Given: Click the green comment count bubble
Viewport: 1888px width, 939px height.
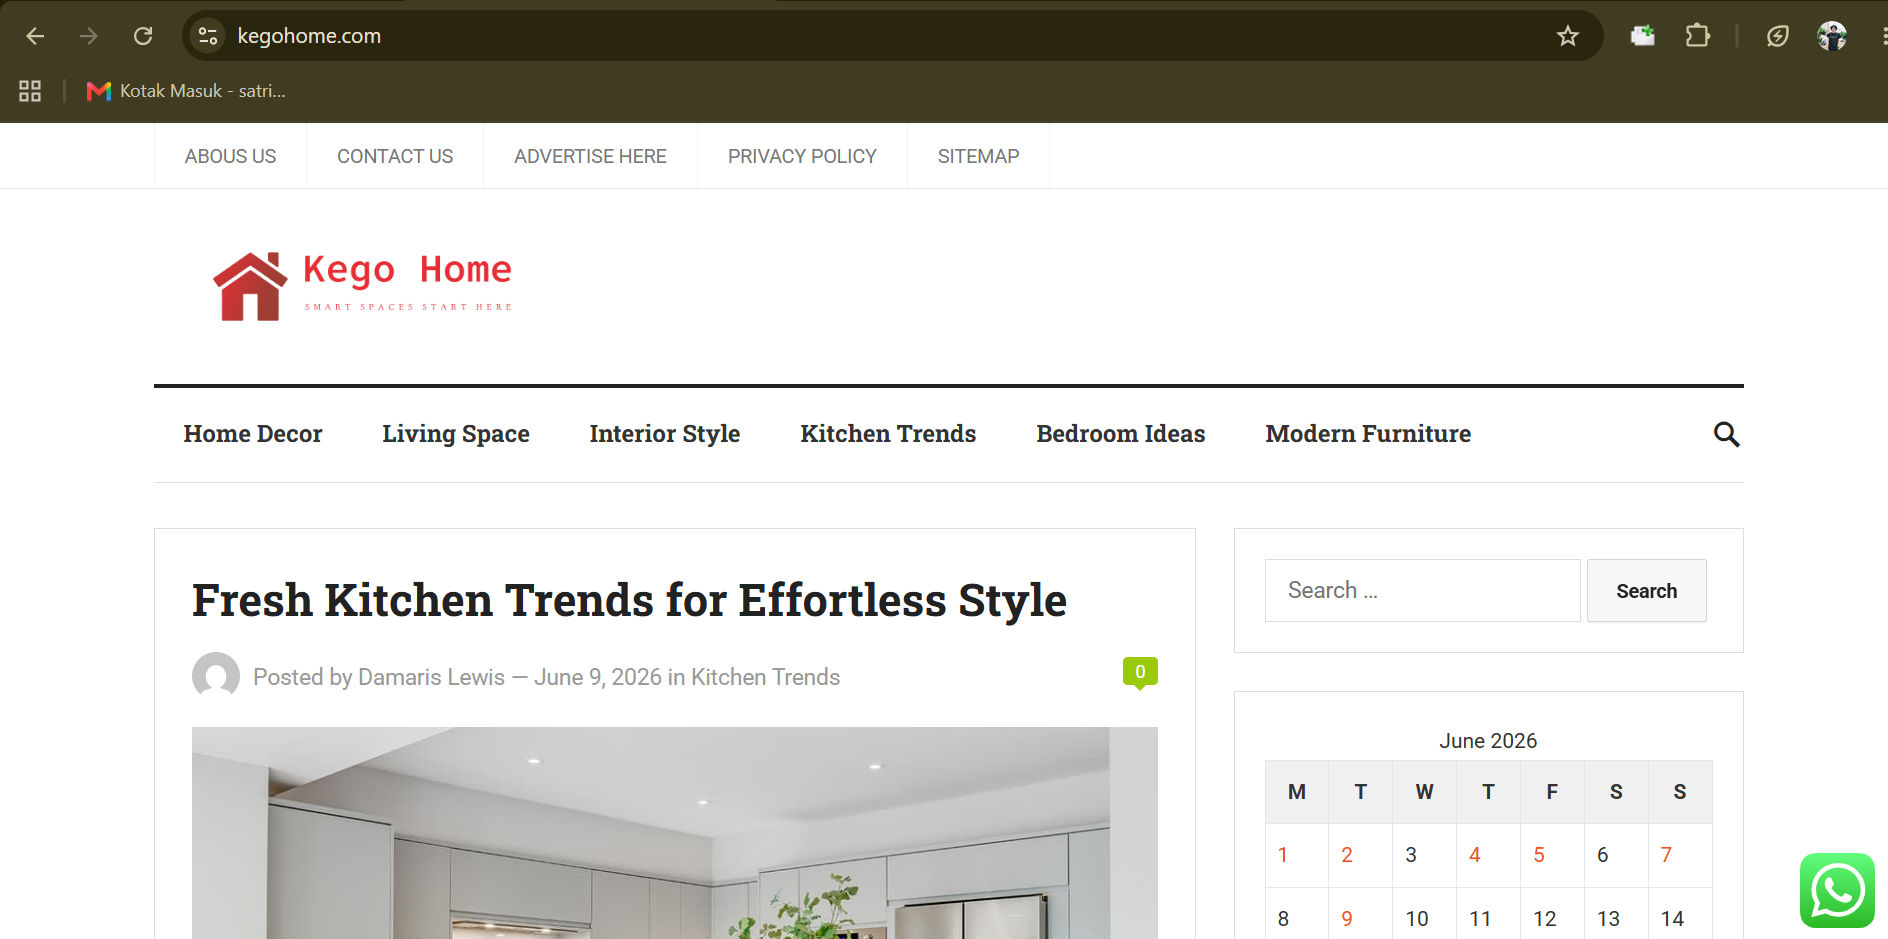Looking at the screenshot, I should 1140,673.
